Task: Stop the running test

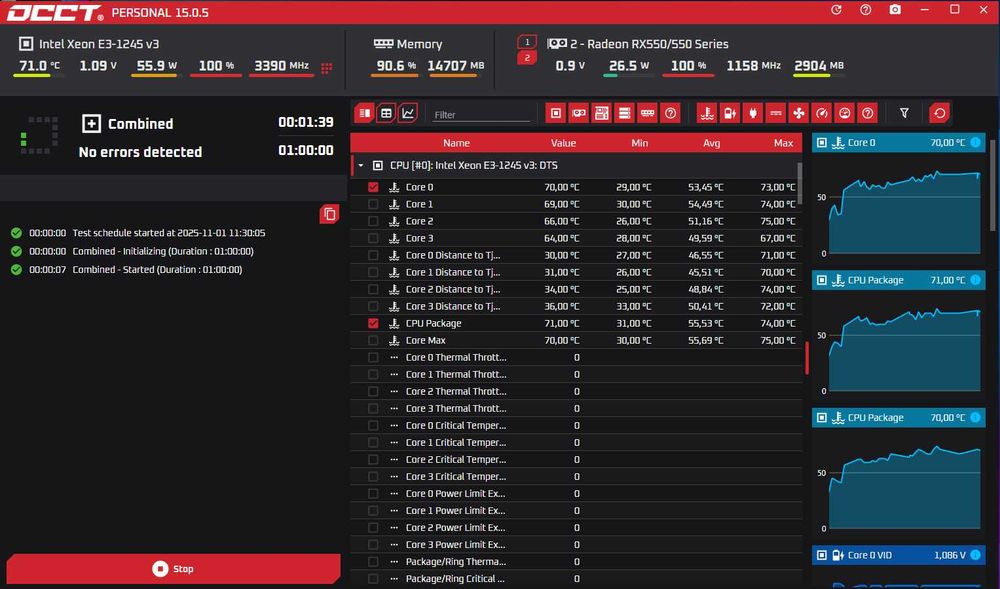Action: coord(173,569)
